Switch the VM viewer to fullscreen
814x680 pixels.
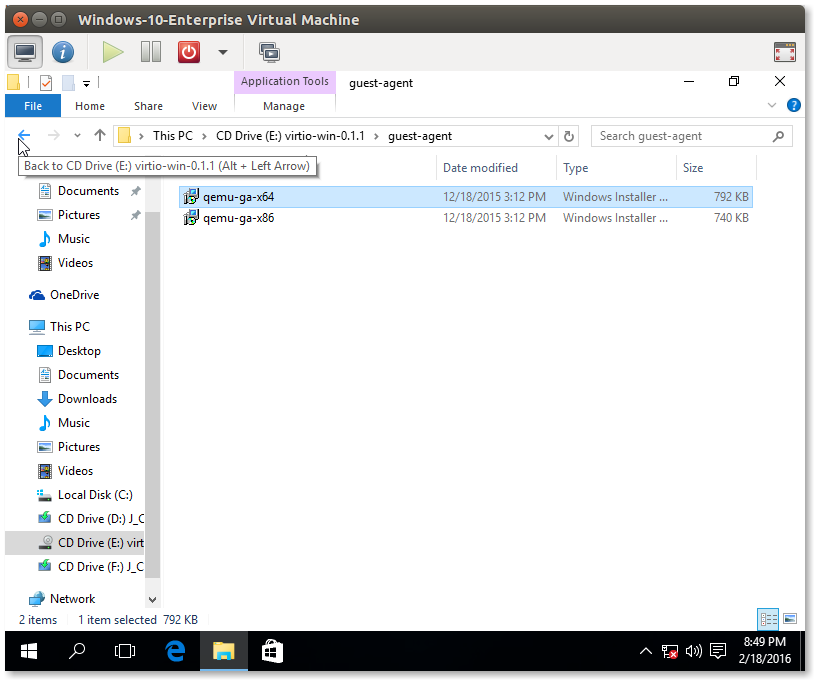pyautogui.click(x=784, y=52)
